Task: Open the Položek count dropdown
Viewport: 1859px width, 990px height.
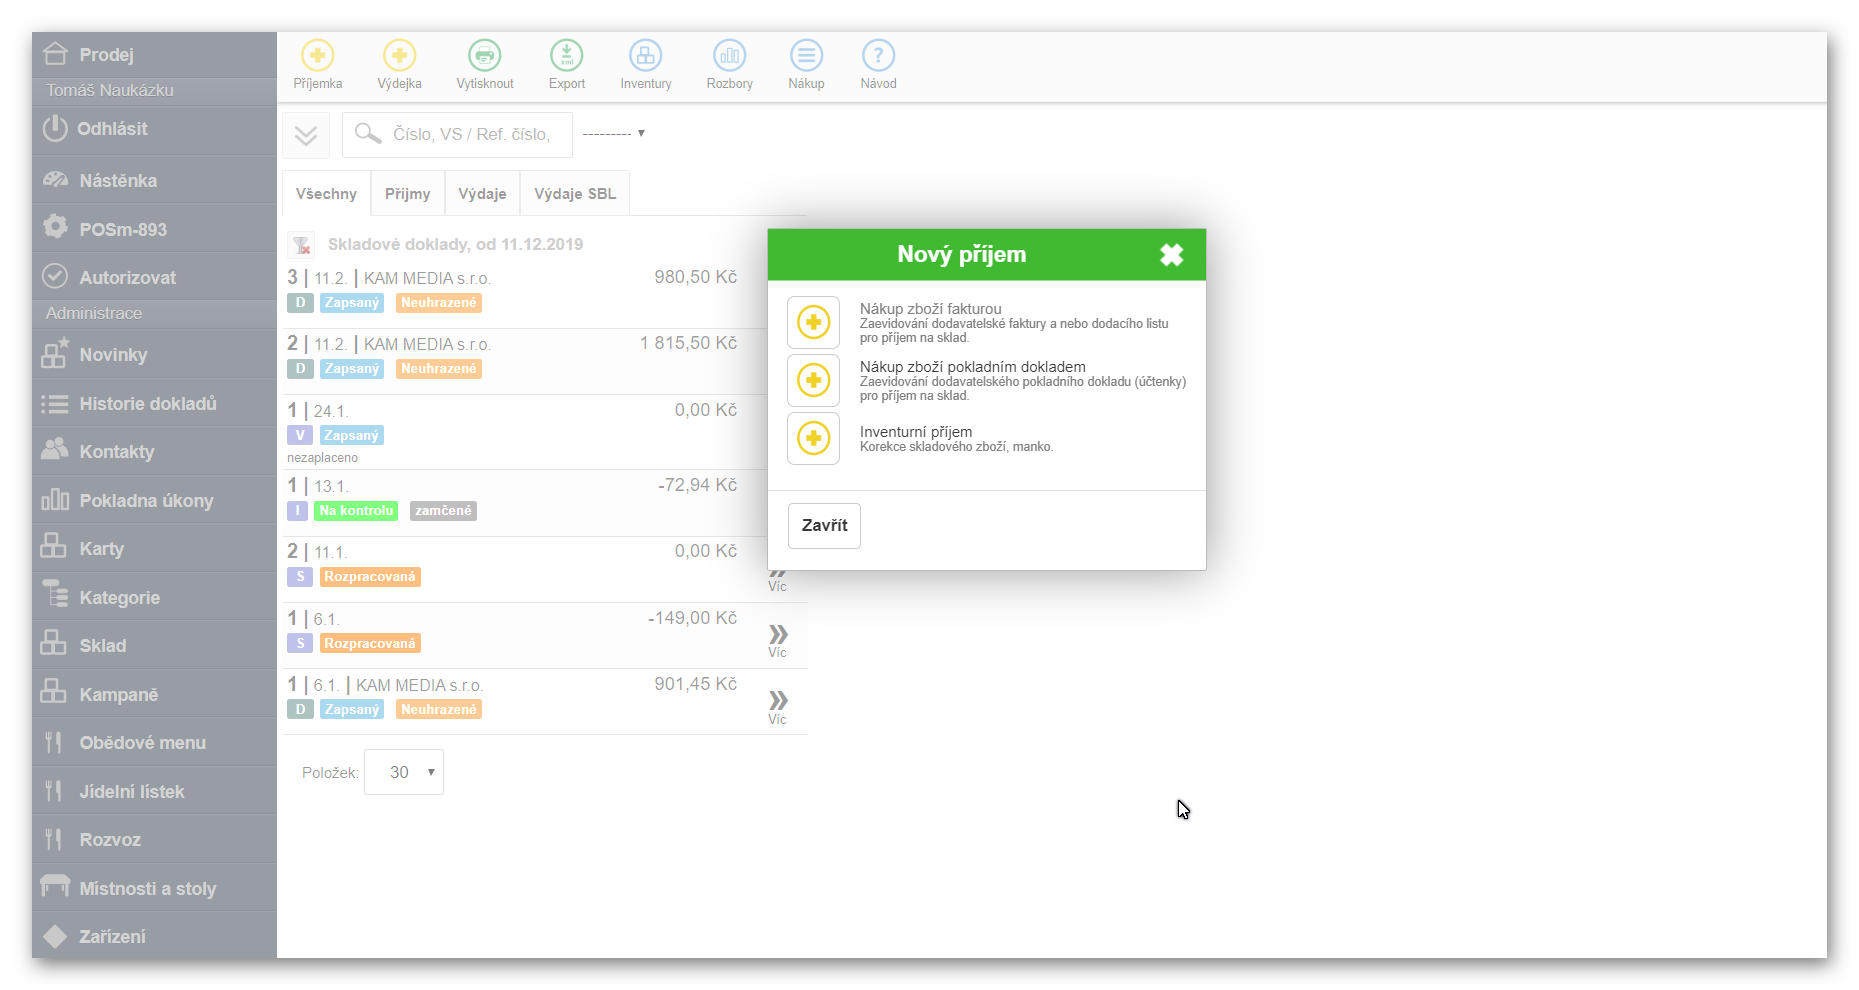Action: pyautogui.click(x=404, y=772)
